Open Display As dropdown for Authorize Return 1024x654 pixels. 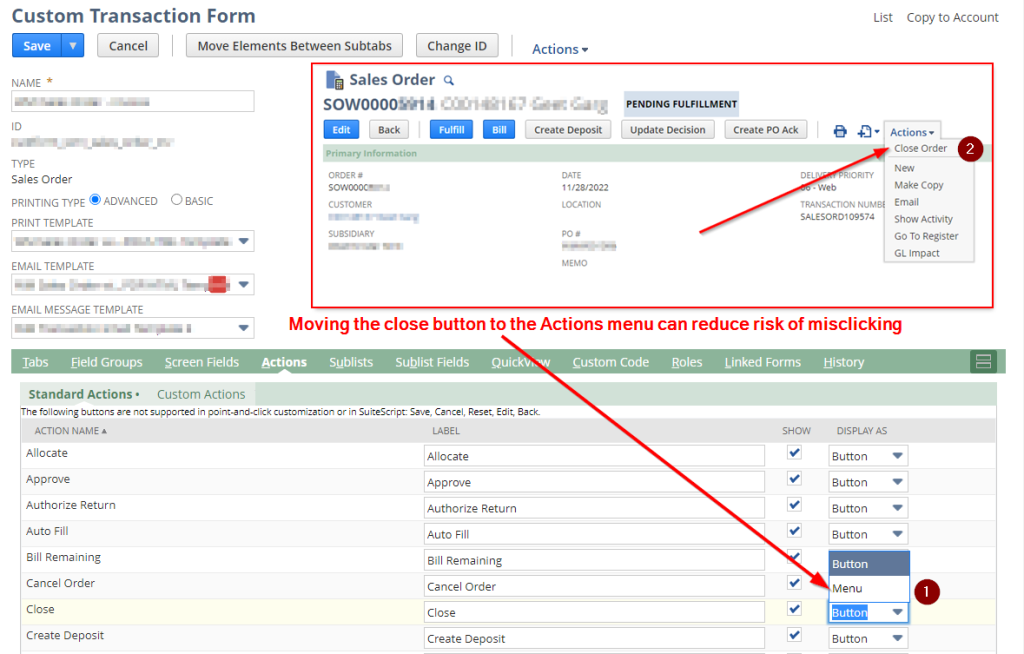(x=869, y=508)
